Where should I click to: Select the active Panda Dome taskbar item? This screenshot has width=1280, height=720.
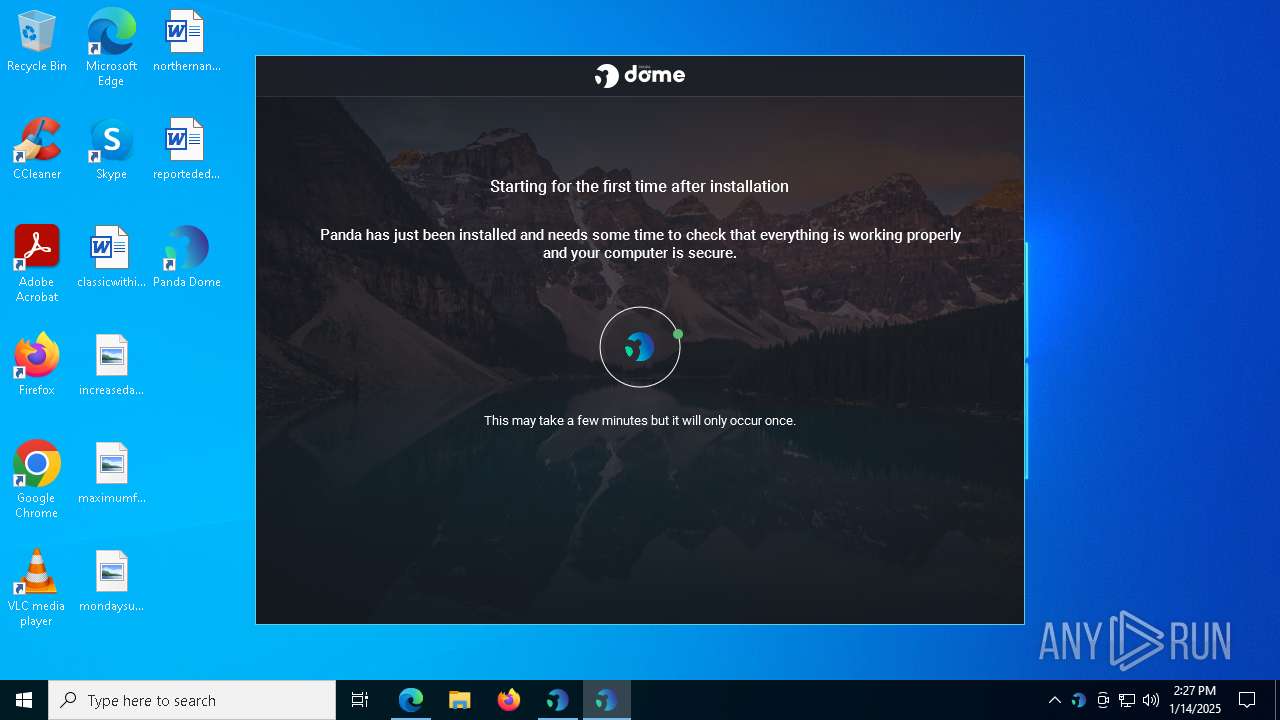607,700
